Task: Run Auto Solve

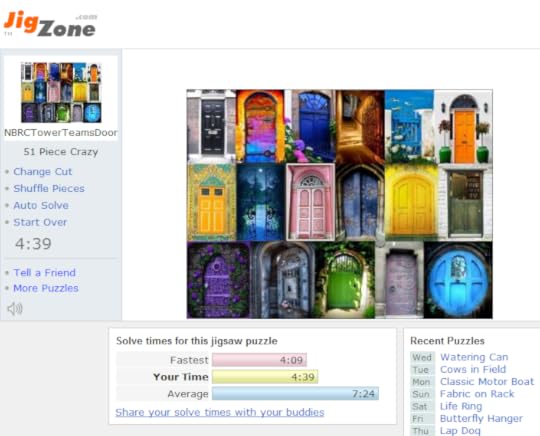Action: click(41, 205)
